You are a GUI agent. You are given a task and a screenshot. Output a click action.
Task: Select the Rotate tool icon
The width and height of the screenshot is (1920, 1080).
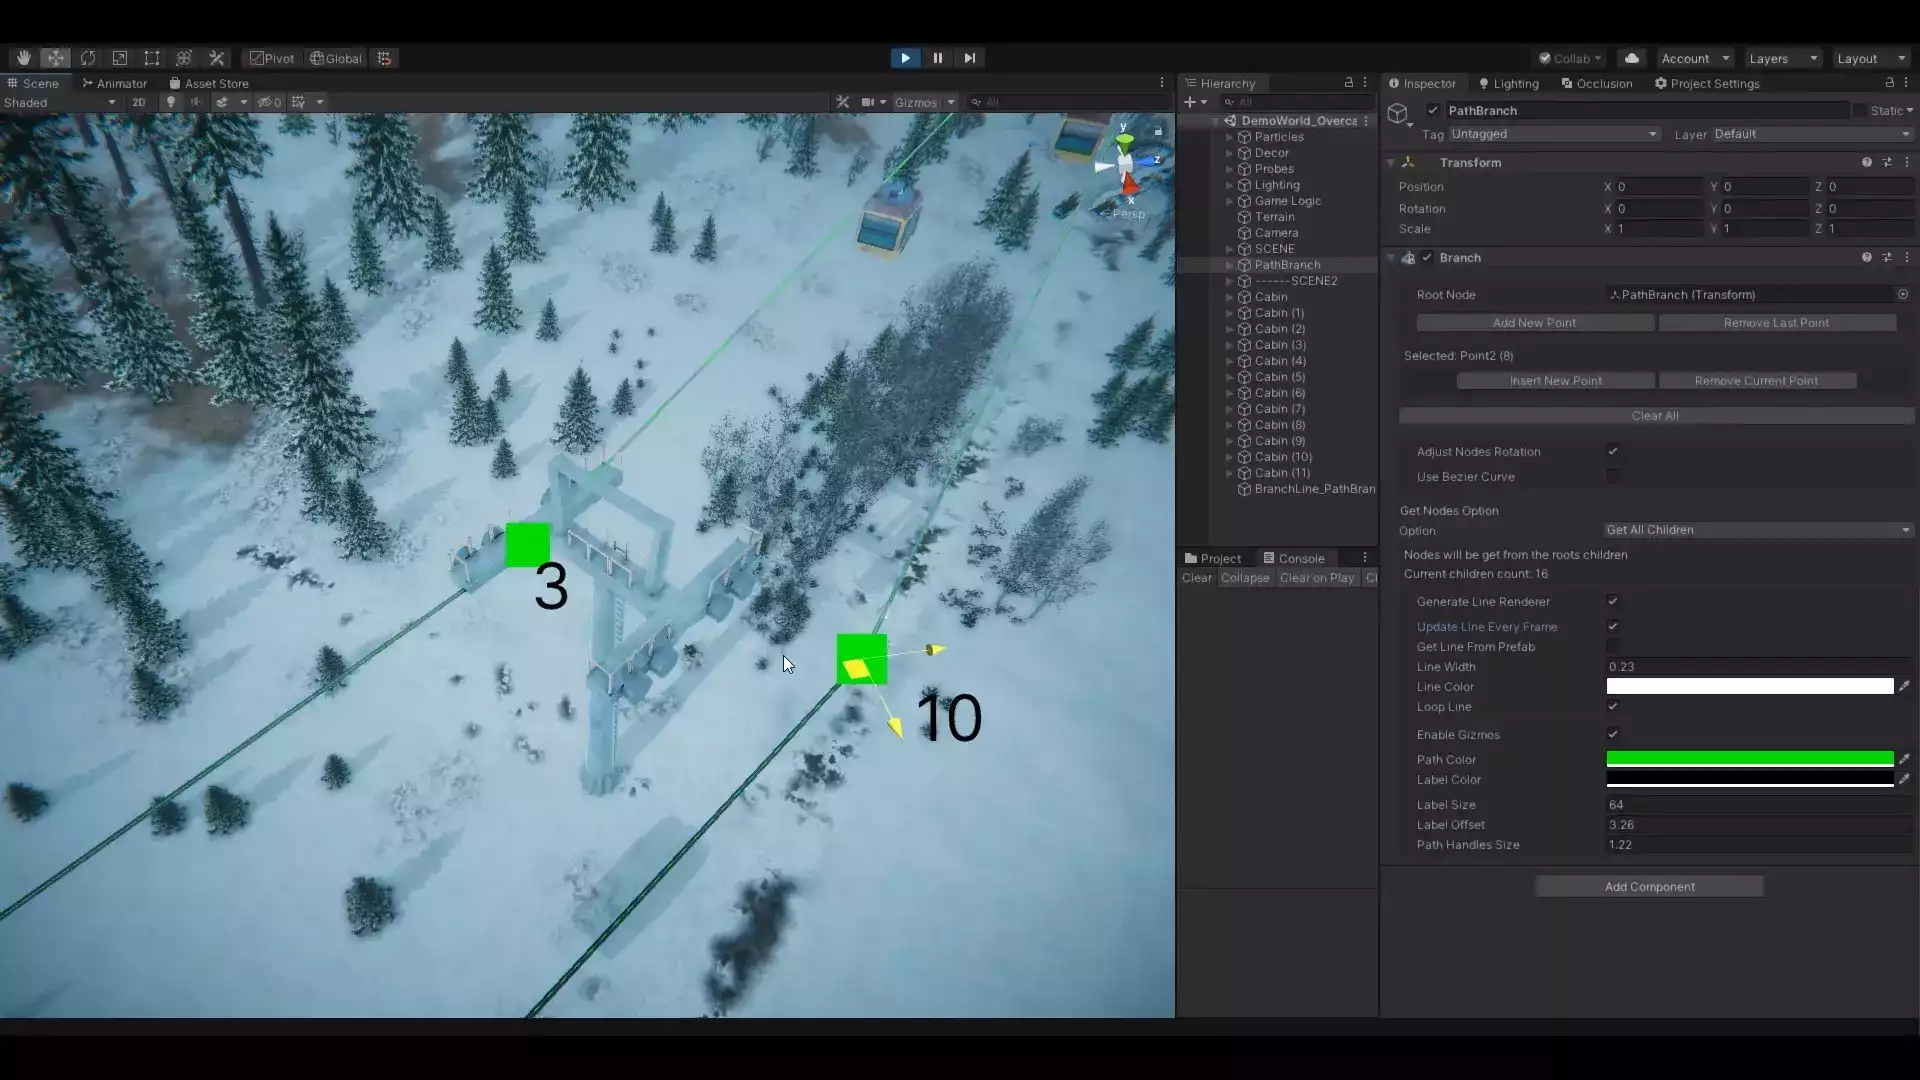88,58
